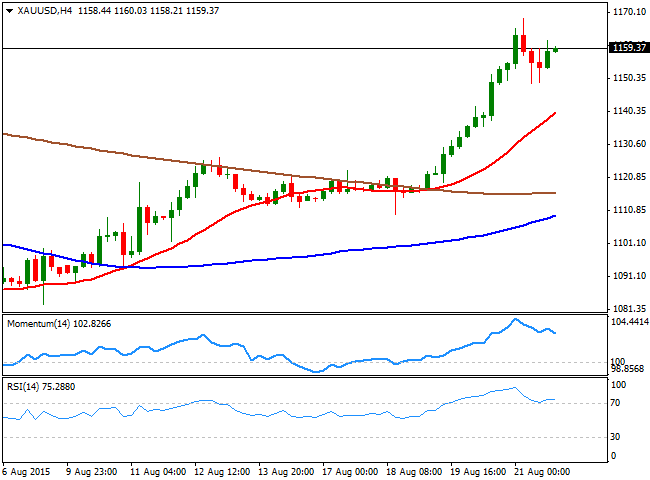Click the 12 Aug 12:00 time label
The image size is (650, 480).
tap(222, 472)
